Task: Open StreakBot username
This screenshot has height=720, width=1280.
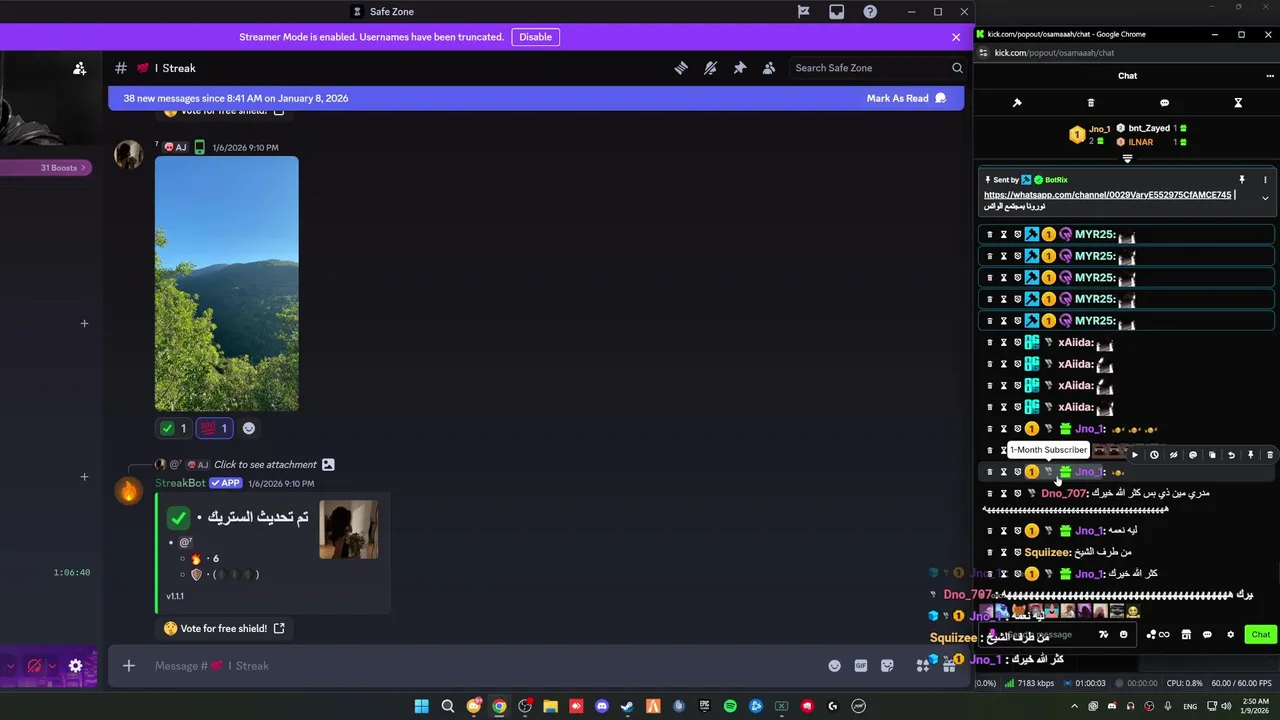Action: (x=180, y=483)
